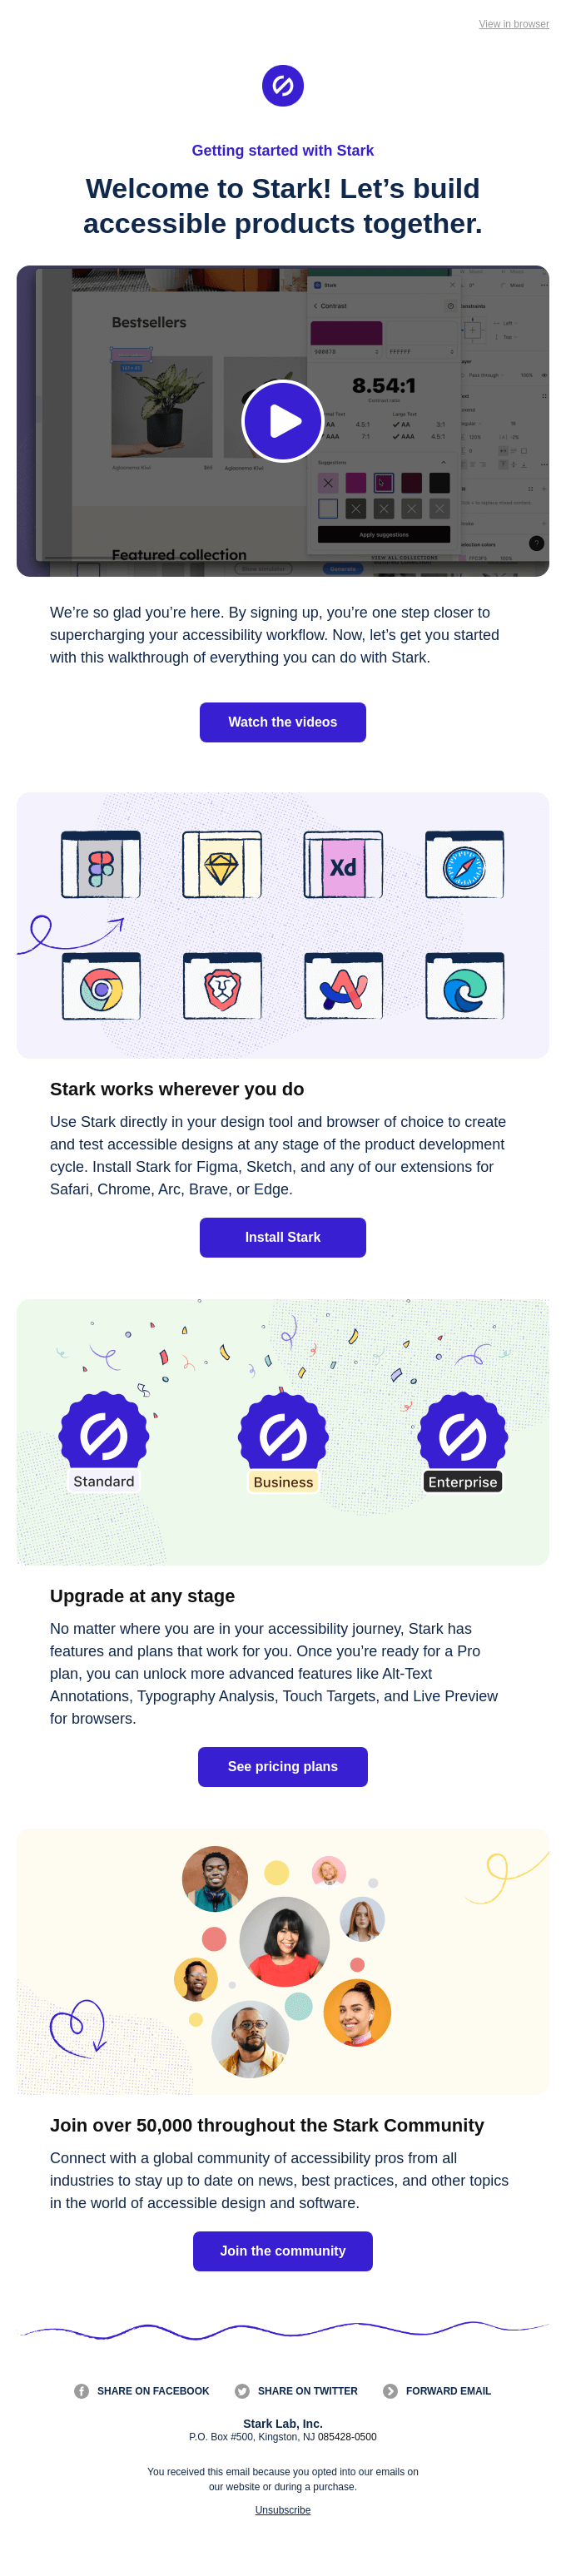The image size is (566, 2576).
Task: Open See pricing plans
Action: [282, 1766]
